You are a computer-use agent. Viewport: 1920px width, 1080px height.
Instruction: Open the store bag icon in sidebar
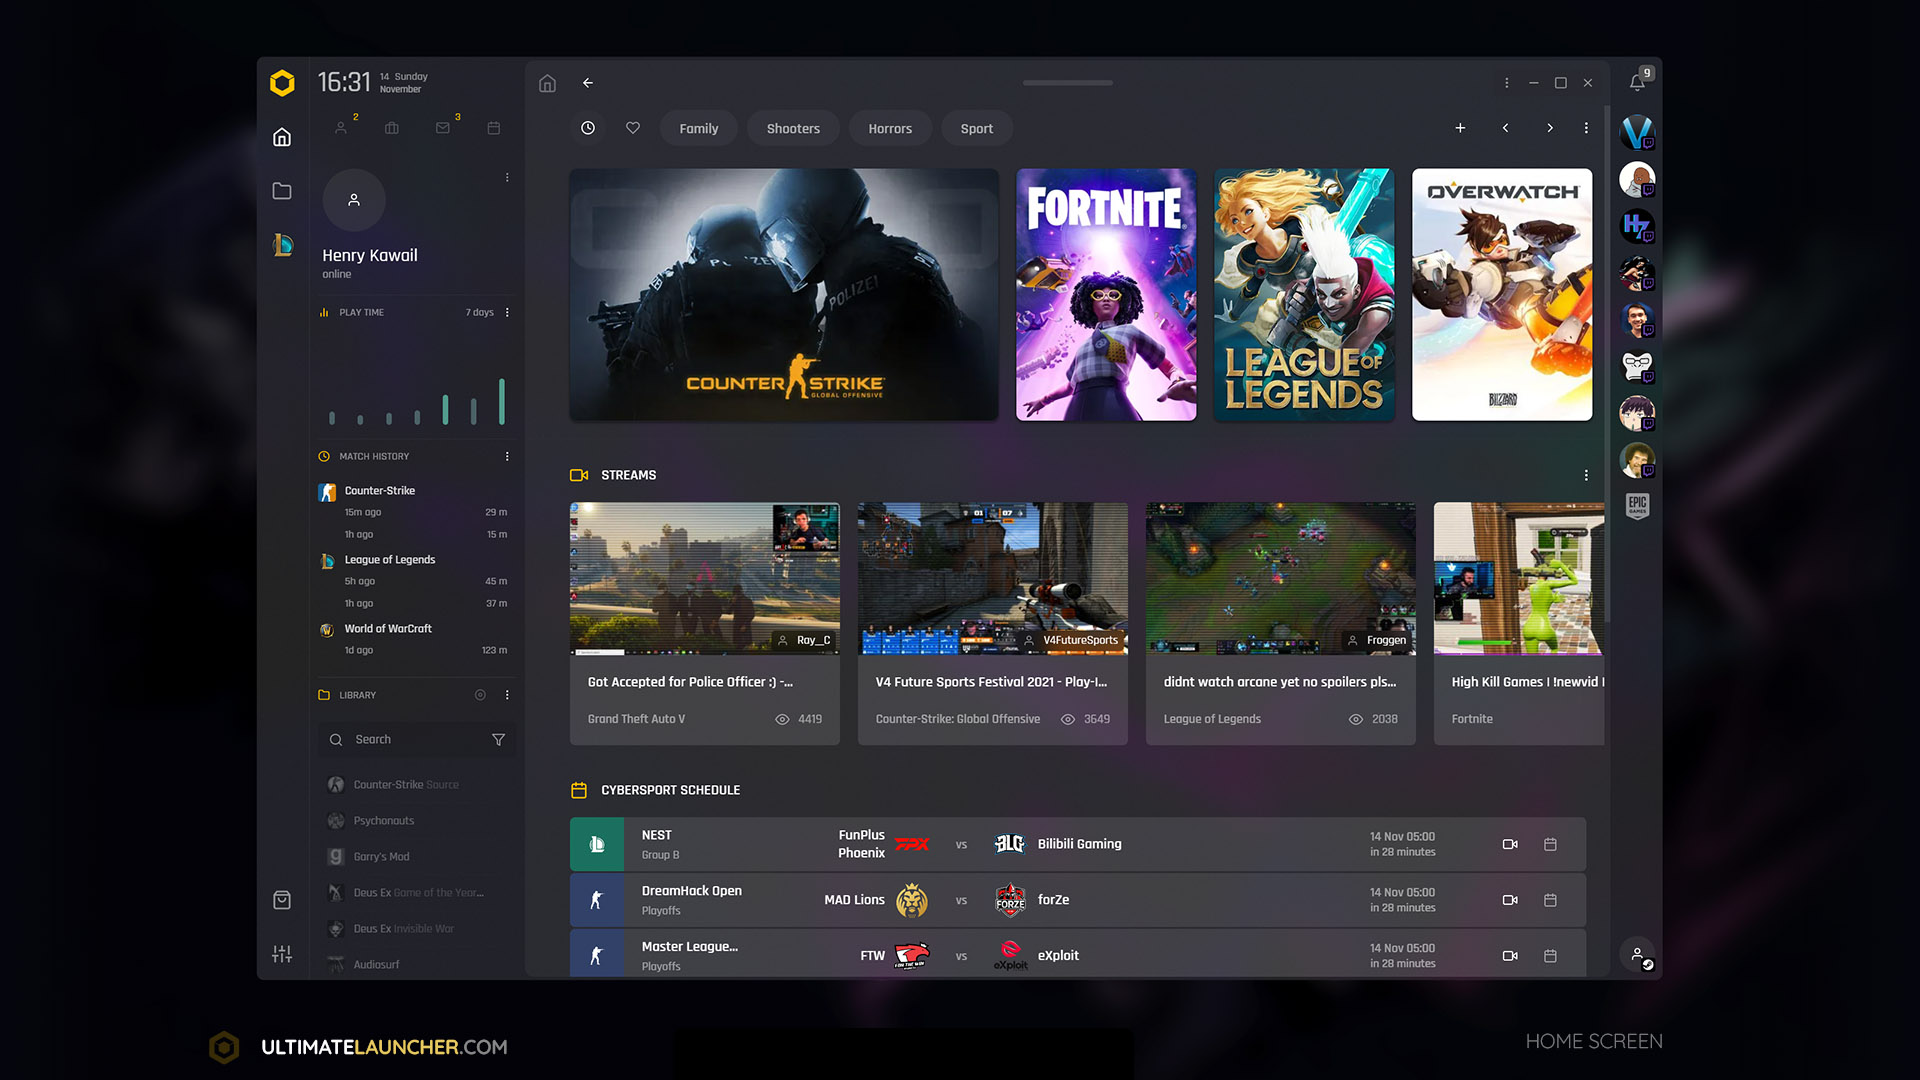click(282, 900)
